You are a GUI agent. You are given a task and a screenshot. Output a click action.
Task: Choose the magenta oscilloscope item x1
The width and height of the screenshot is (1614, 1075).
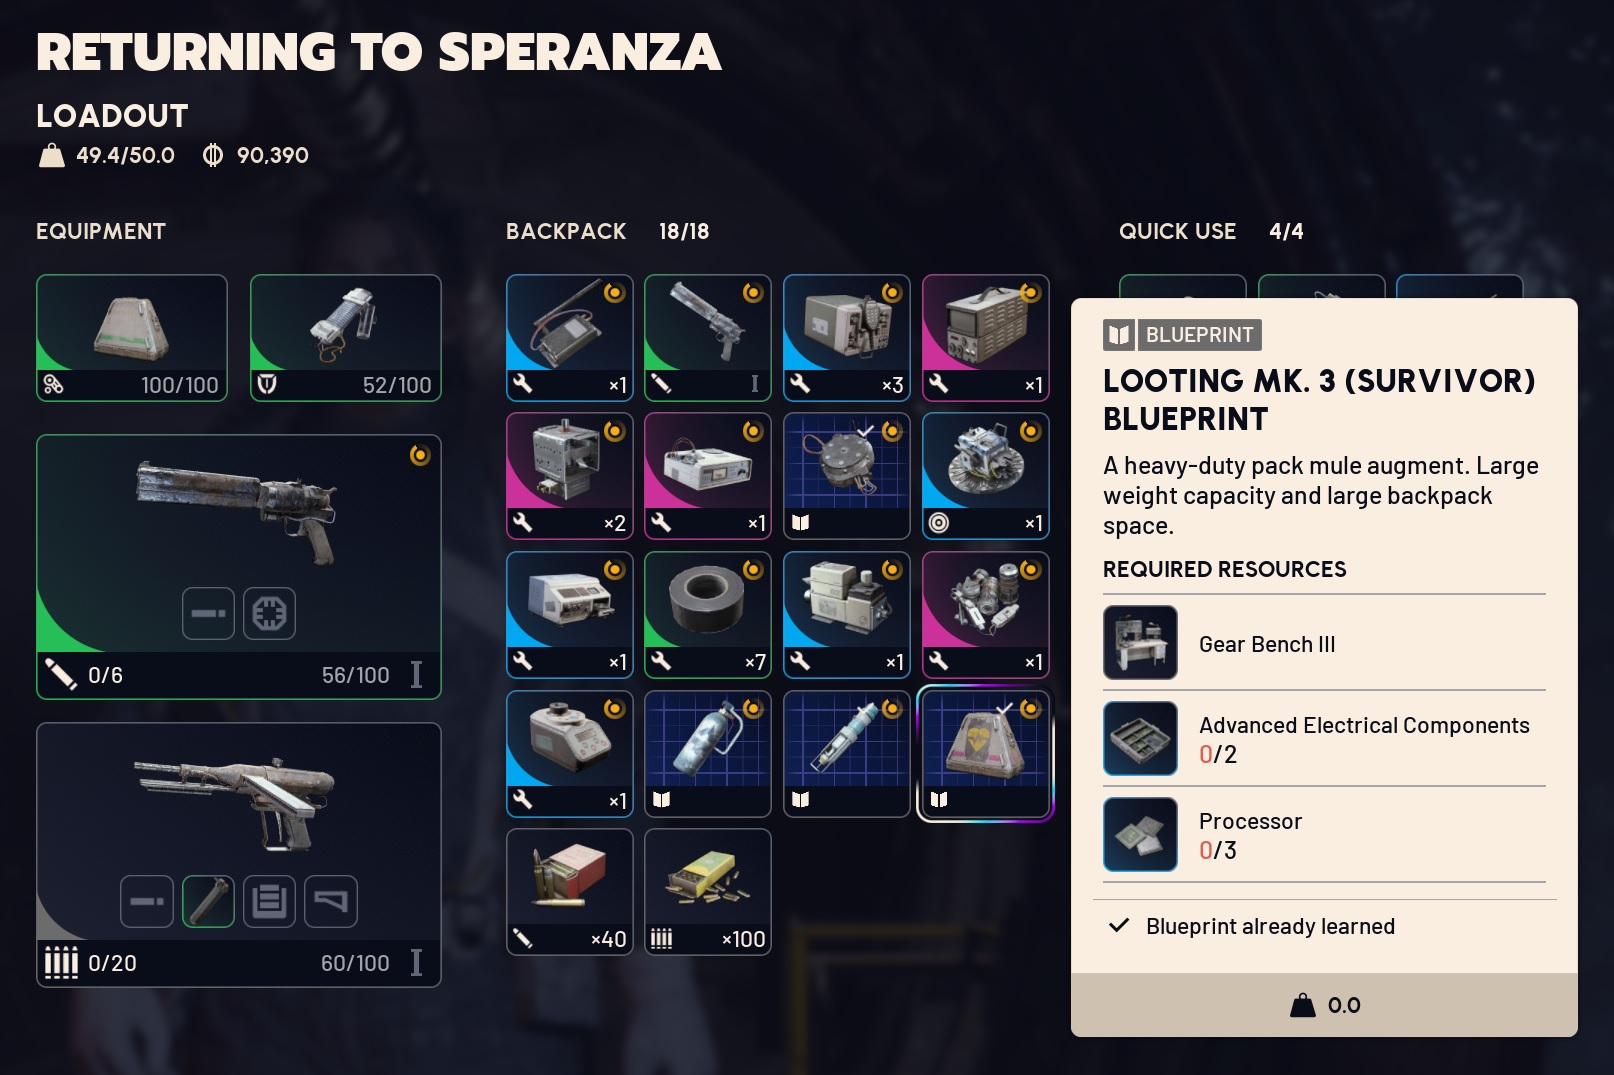pyautogui.click(x=986, y=338)
